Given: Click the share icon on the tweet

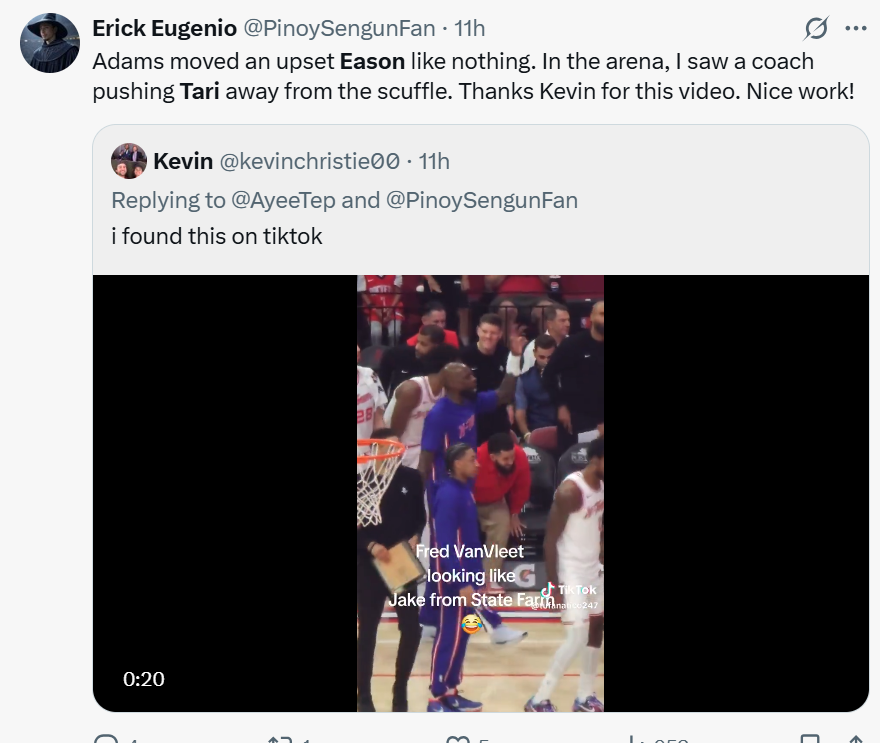Looking at the screenshot, I should coord(855,740).
